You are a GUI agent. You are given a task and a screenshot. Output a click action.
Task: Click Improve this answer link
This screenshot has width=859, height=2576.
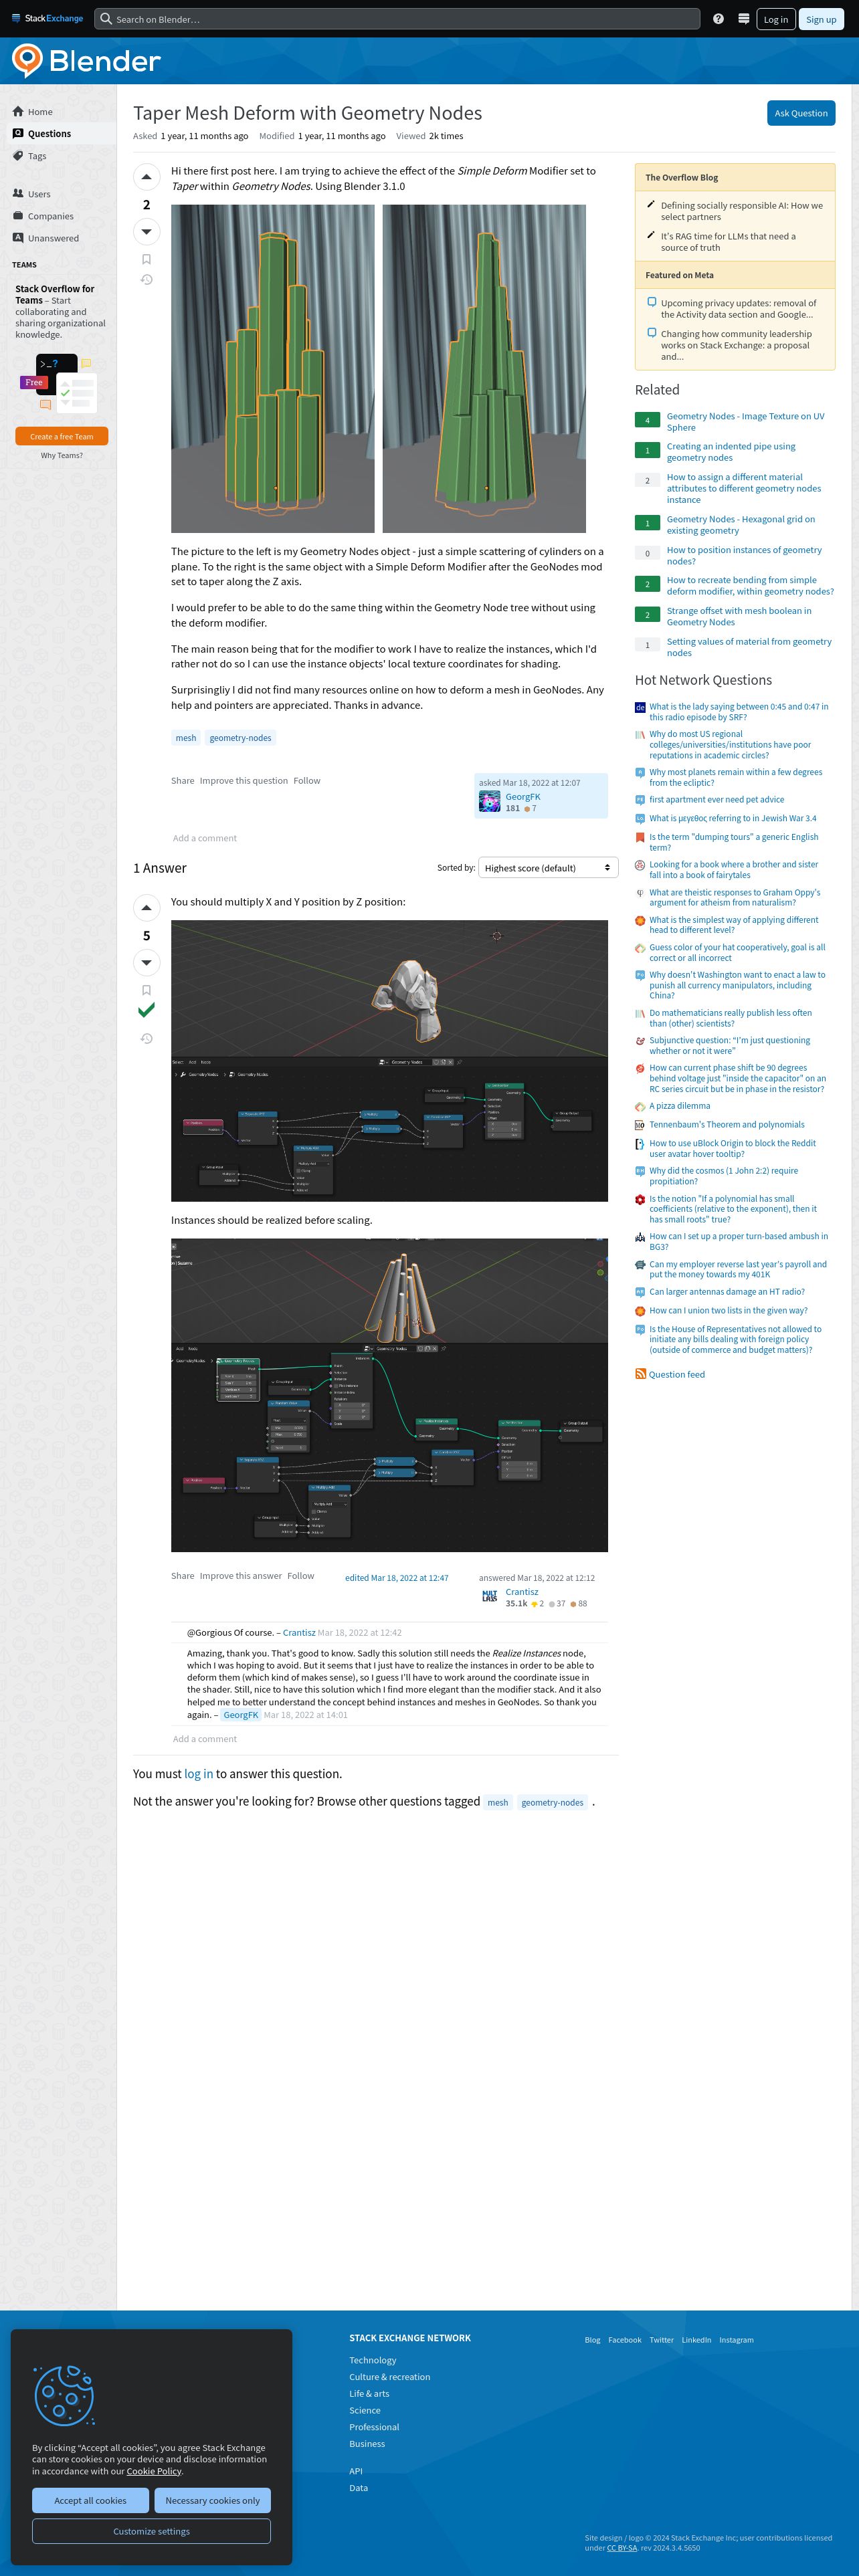240,1576
